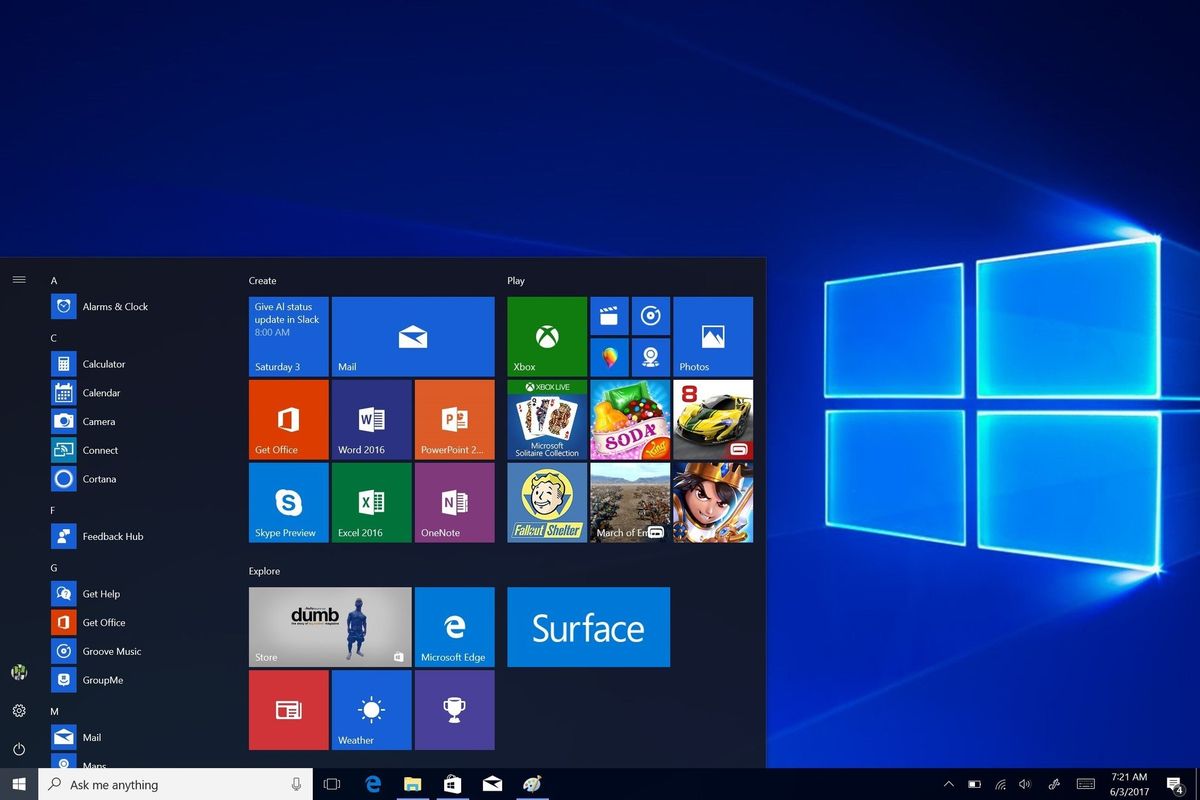Expand the Start menu hamburger panel
The image size is (1200, 800).
coord(19,279)
